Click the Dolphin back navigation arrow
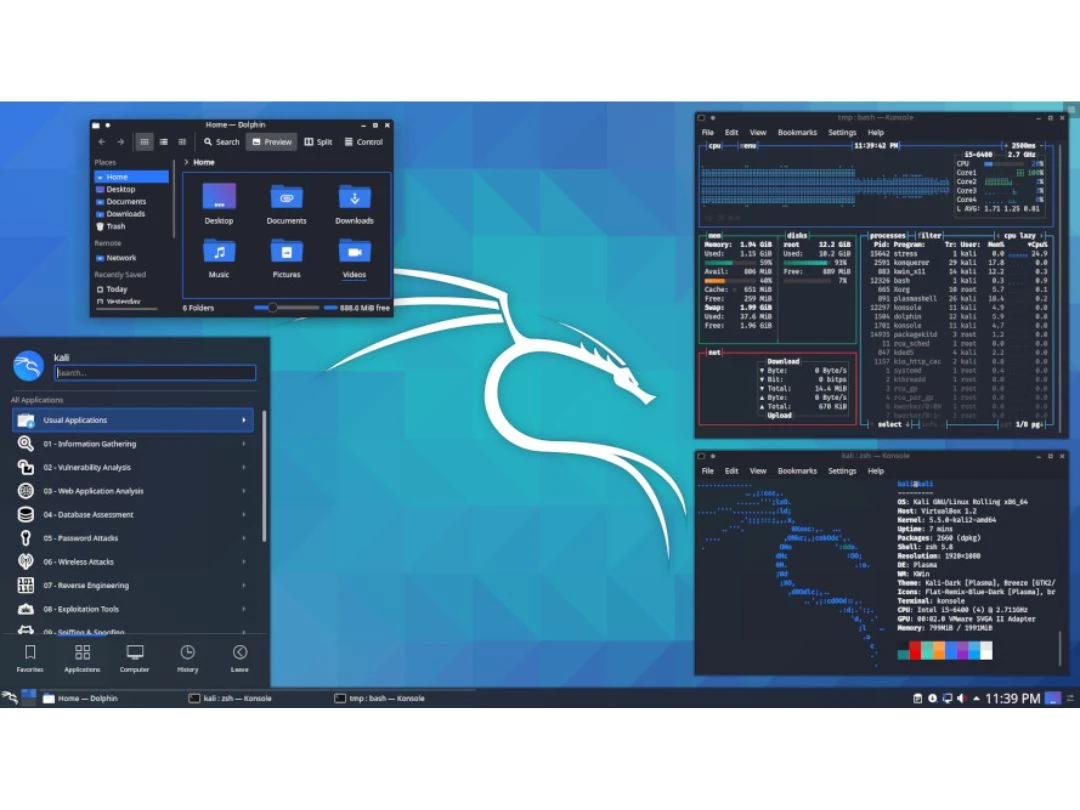Screen dimensions: 1080x810 (x=102, y=142)
